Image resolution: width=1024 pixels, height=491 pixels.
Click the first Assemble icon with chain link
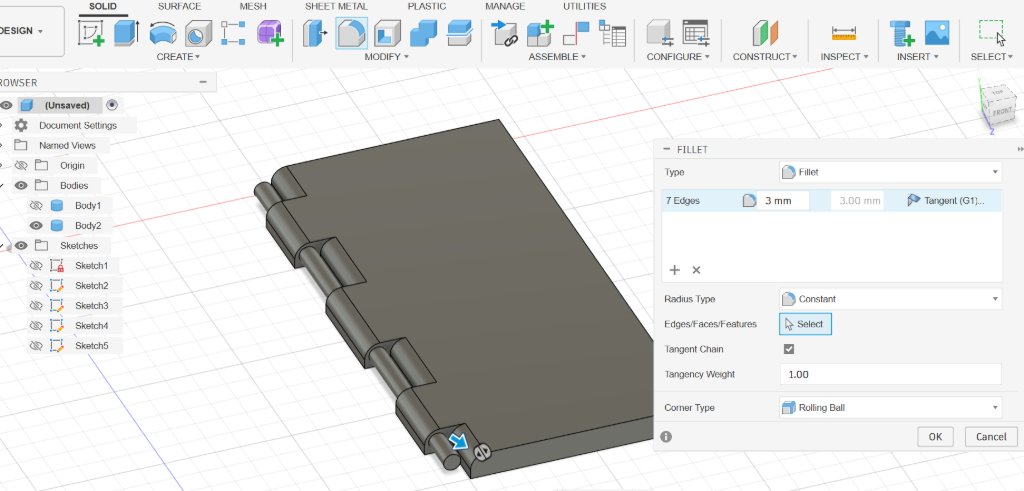504,33
